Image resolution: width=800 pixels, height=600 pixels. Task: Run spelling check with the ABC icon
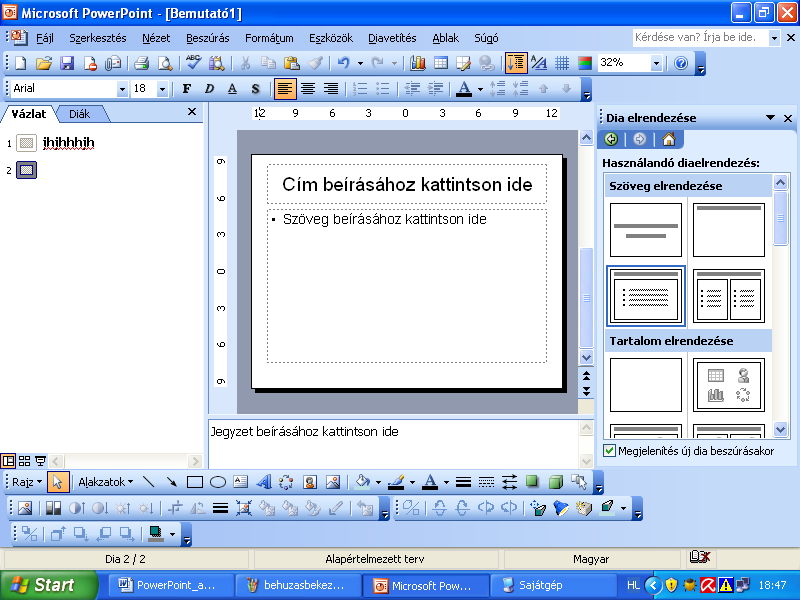coord(193,63)
